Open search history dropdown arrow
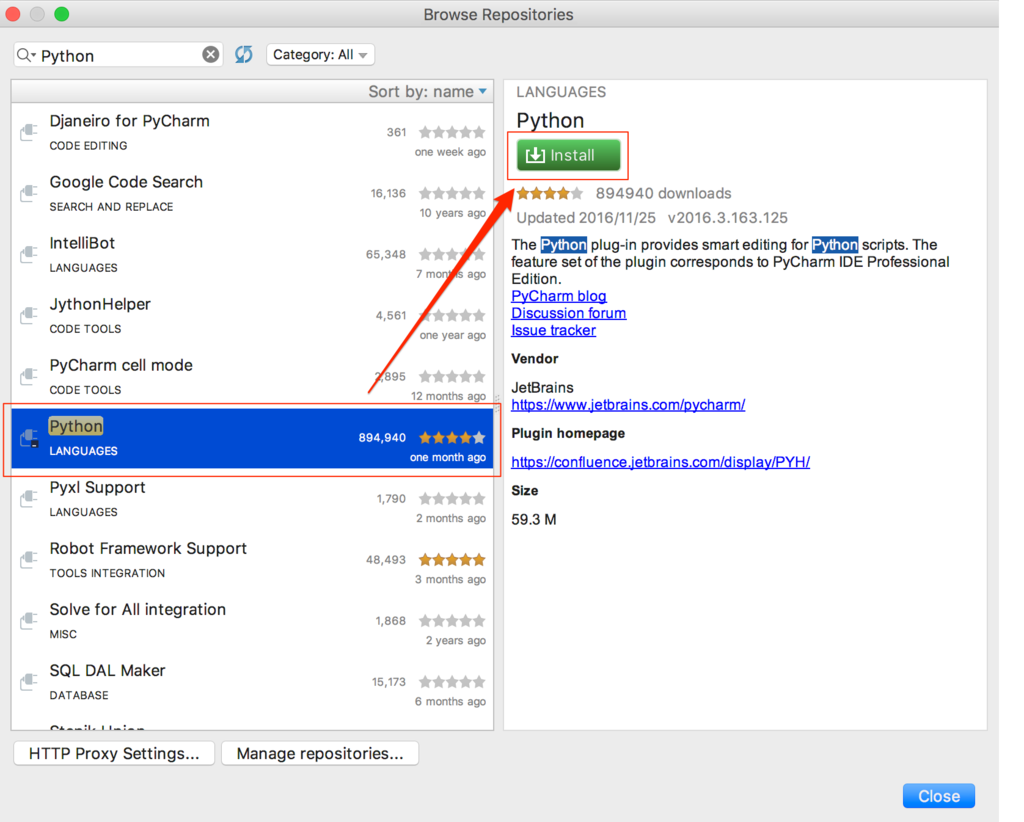 33,55
